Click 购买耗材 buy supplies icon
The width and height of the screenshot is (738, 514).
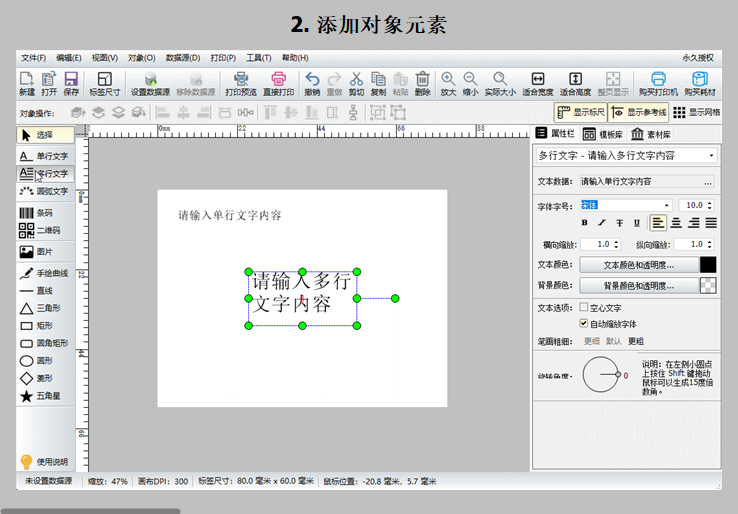click(x=700, y=83)
